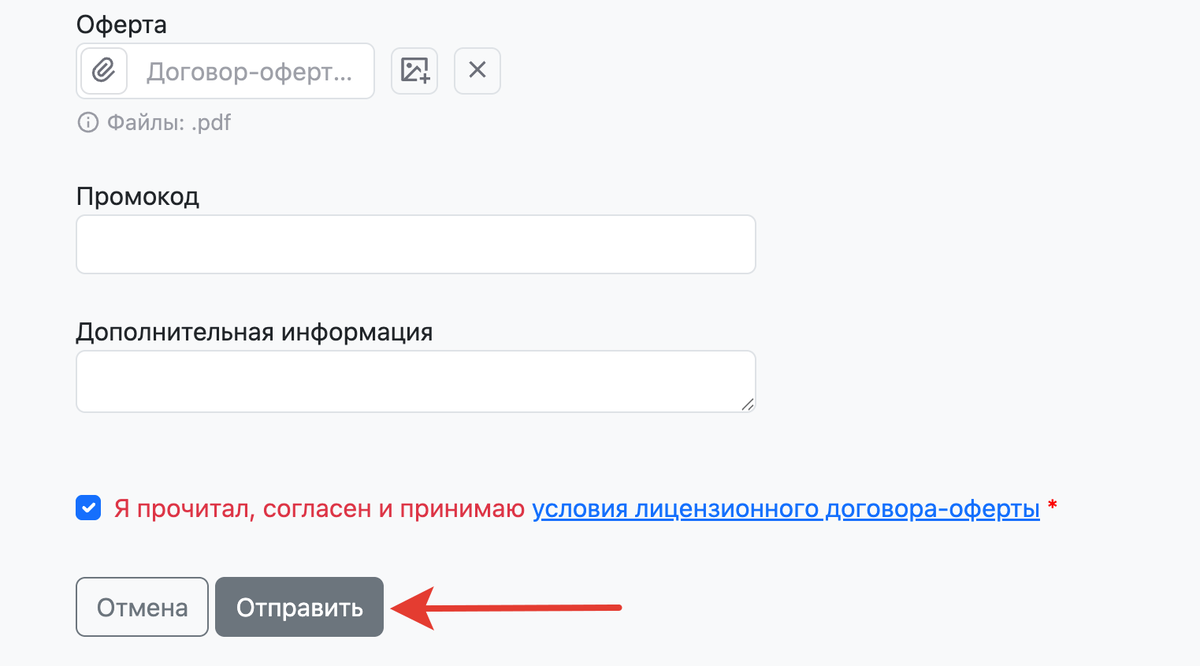Submit the form with Отправить
Image resolution: width=1200 pixels, height=666 pixels.
tap(299, 607)
